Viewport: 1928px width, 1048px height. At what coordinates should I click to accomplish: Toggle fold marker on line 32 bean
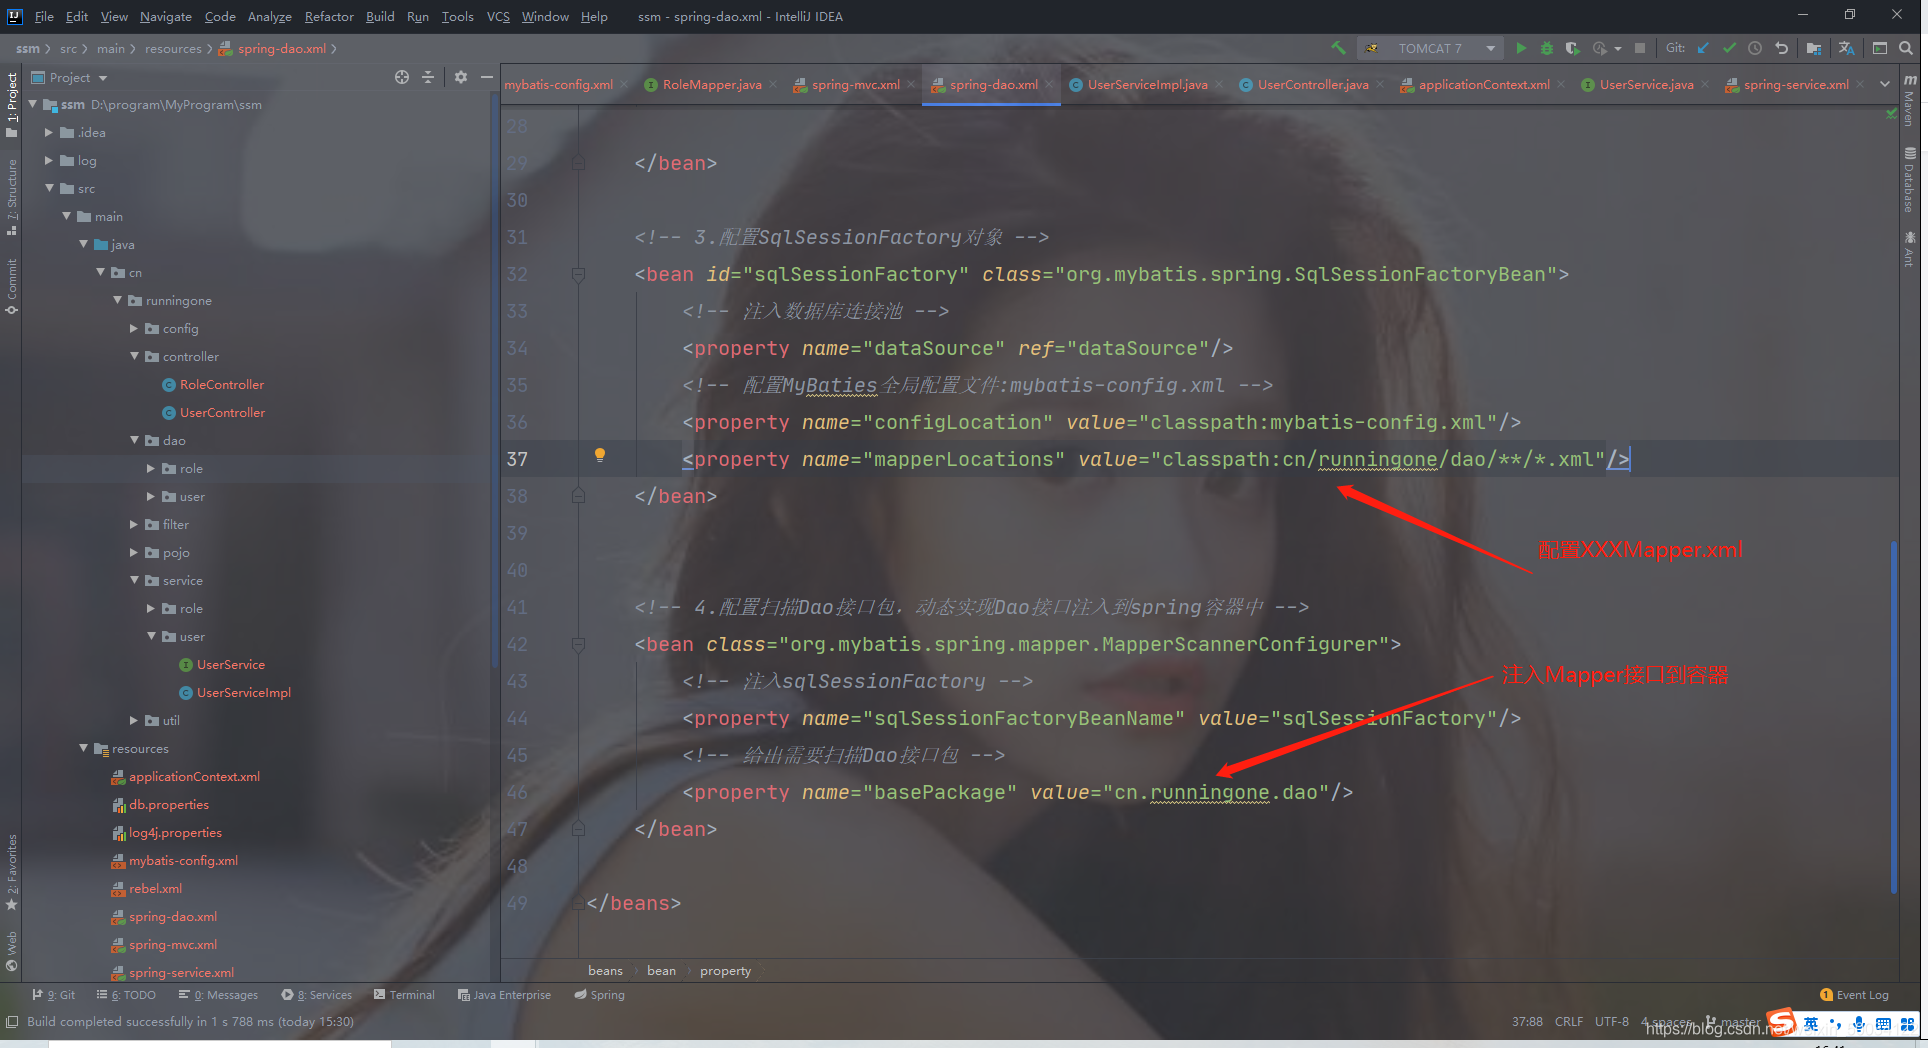pos(578,274)
